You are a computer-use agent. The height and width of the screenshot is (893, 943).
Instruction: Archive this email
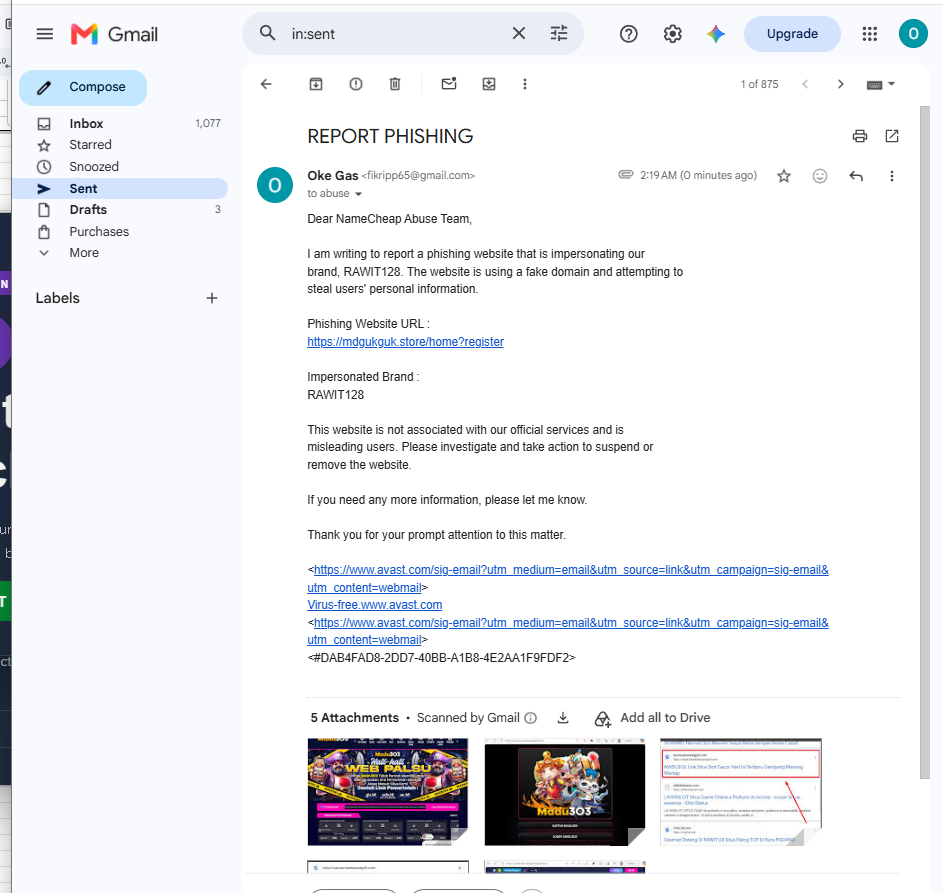[316, 84]
